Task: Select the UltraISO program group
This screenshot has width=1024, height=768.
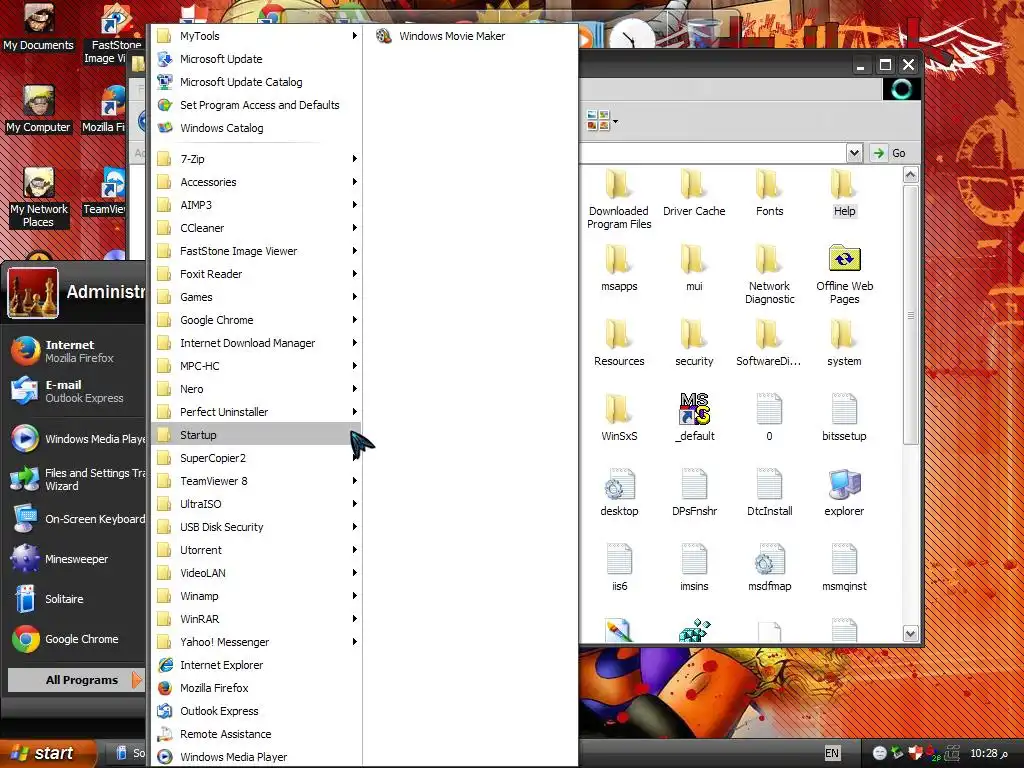Action: (257, 504)
